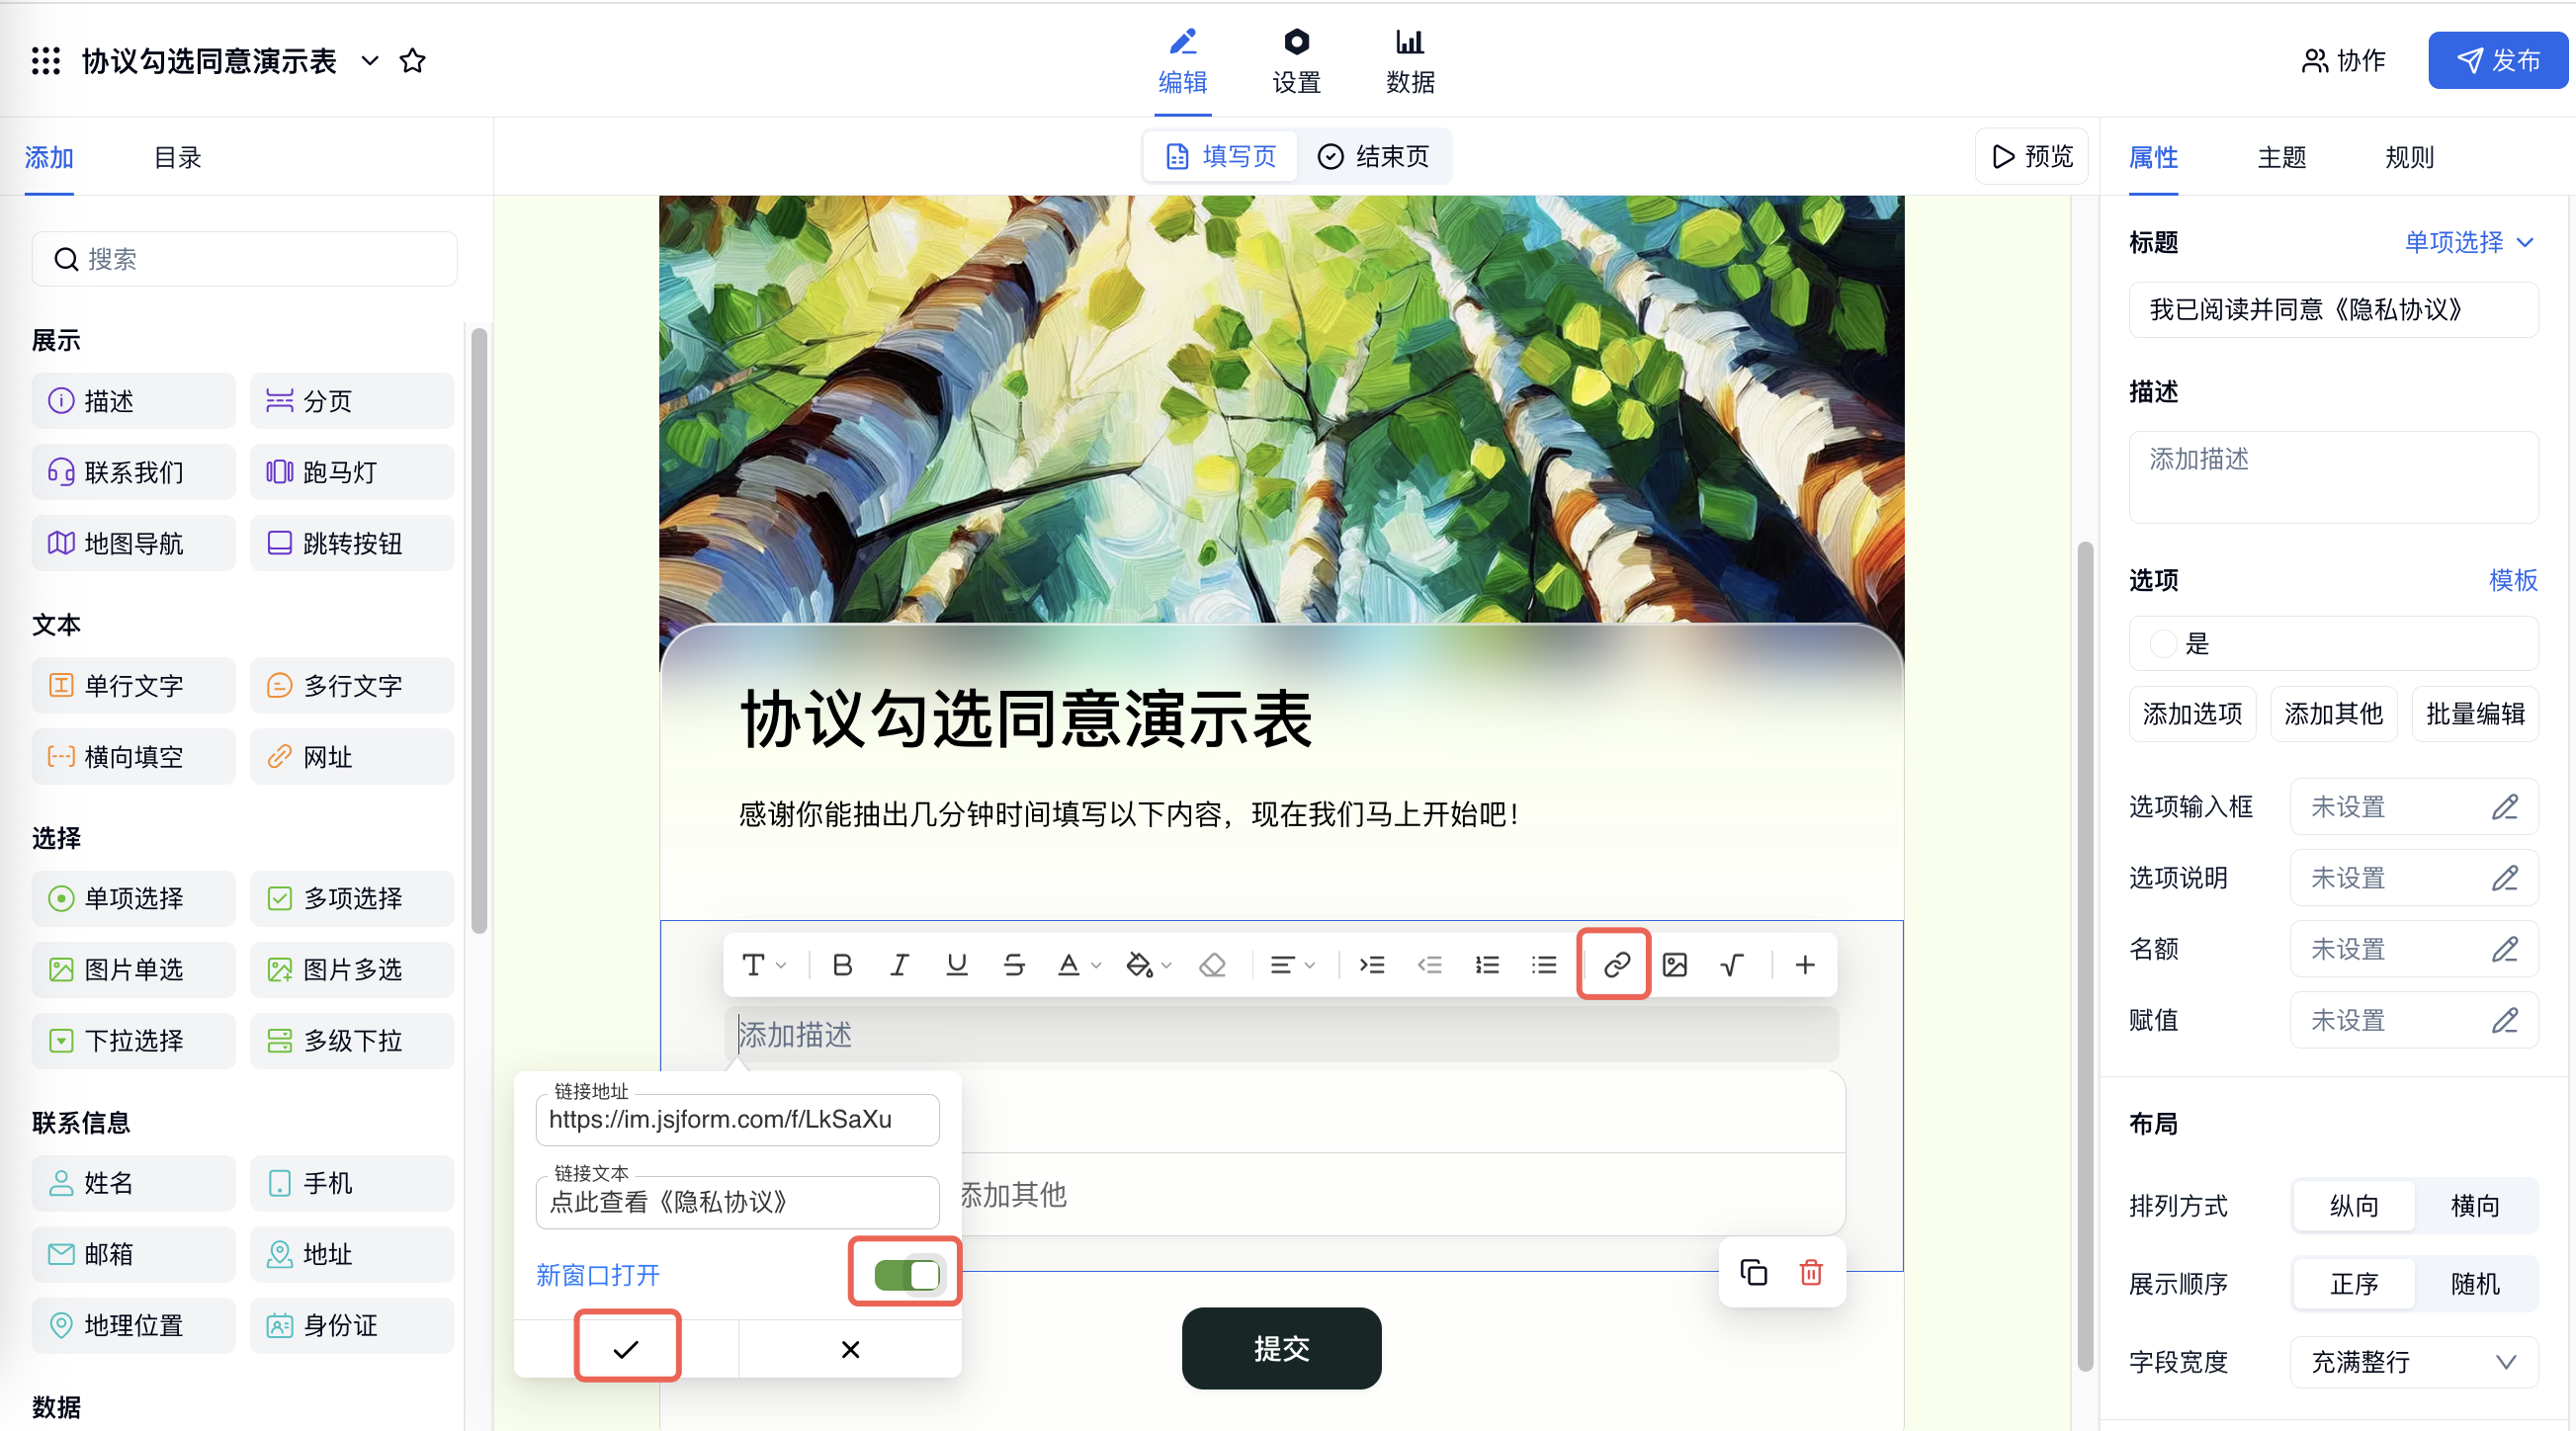Expand the form title dropdown arrow
The image size is (2576, 1431).
pos(370,61)
